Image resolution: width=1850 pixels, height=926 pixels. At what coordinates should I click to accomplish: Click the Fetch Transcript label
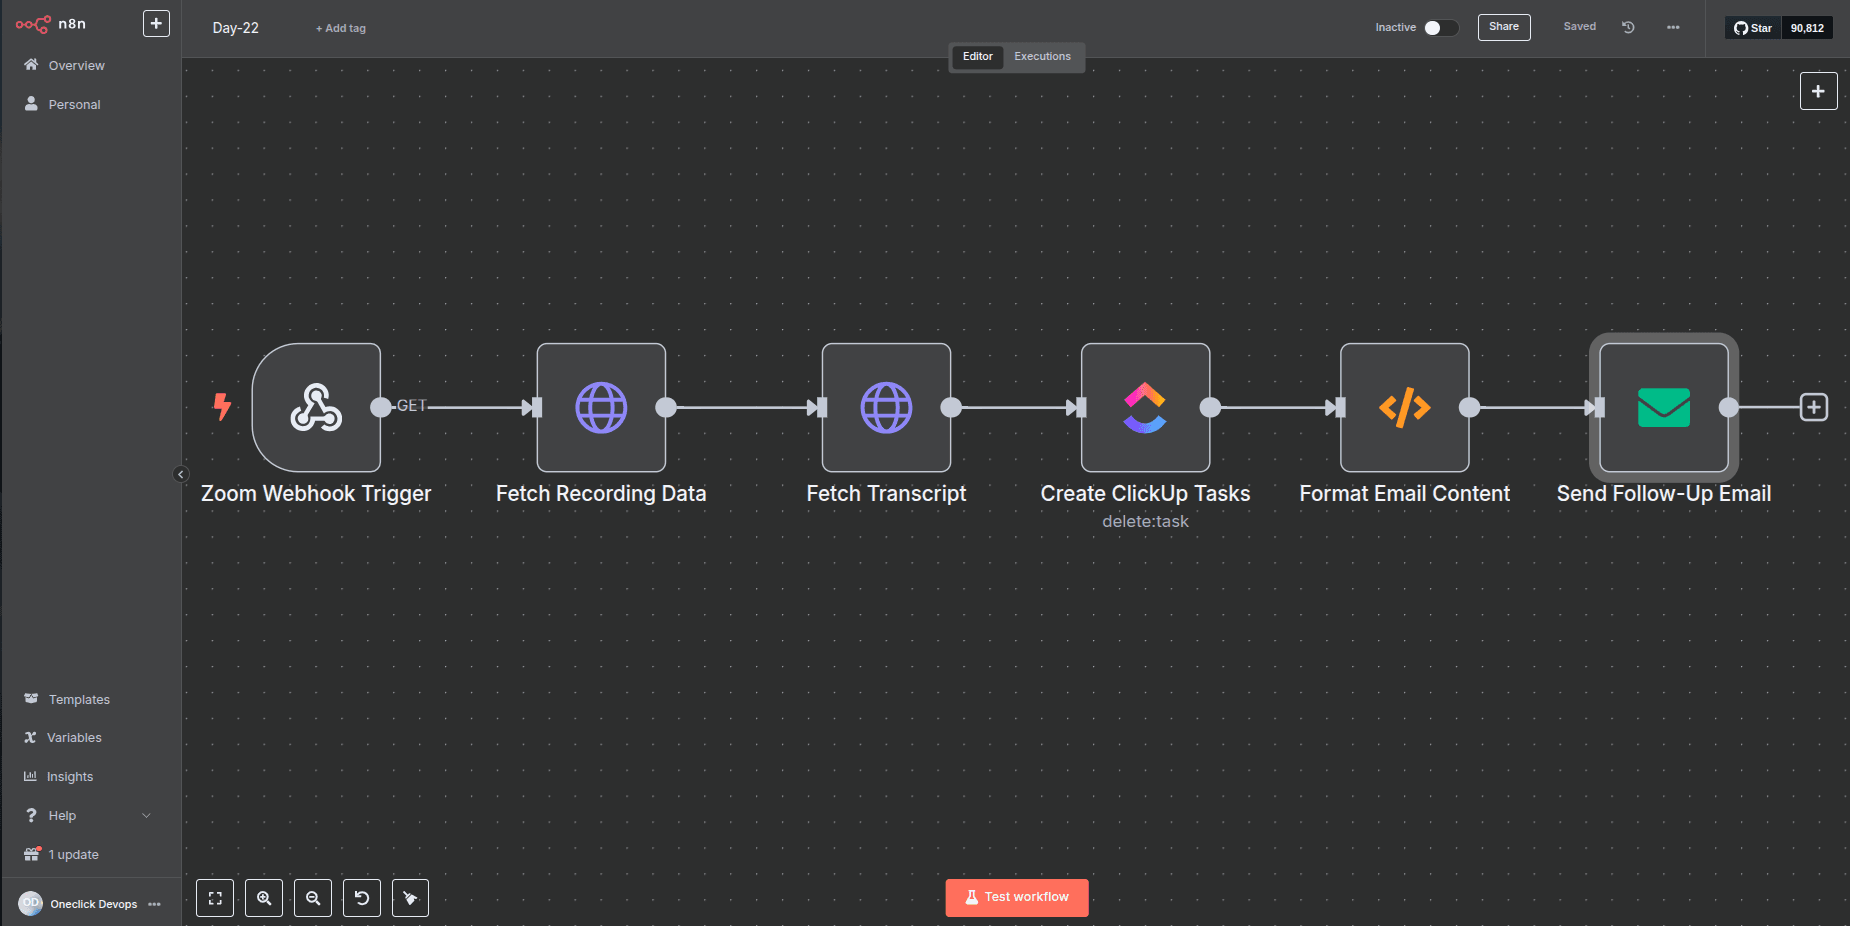[886, 493]
